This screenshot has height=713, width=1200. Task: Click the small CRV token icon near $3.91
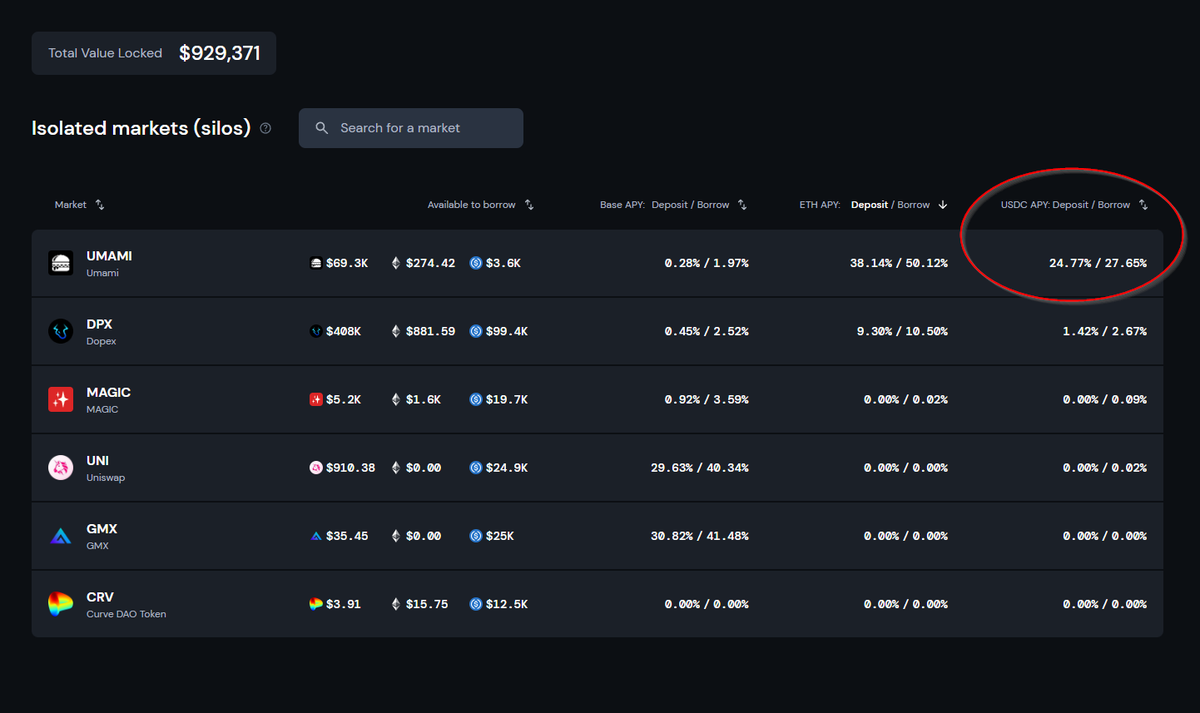(x=316, y=603)
